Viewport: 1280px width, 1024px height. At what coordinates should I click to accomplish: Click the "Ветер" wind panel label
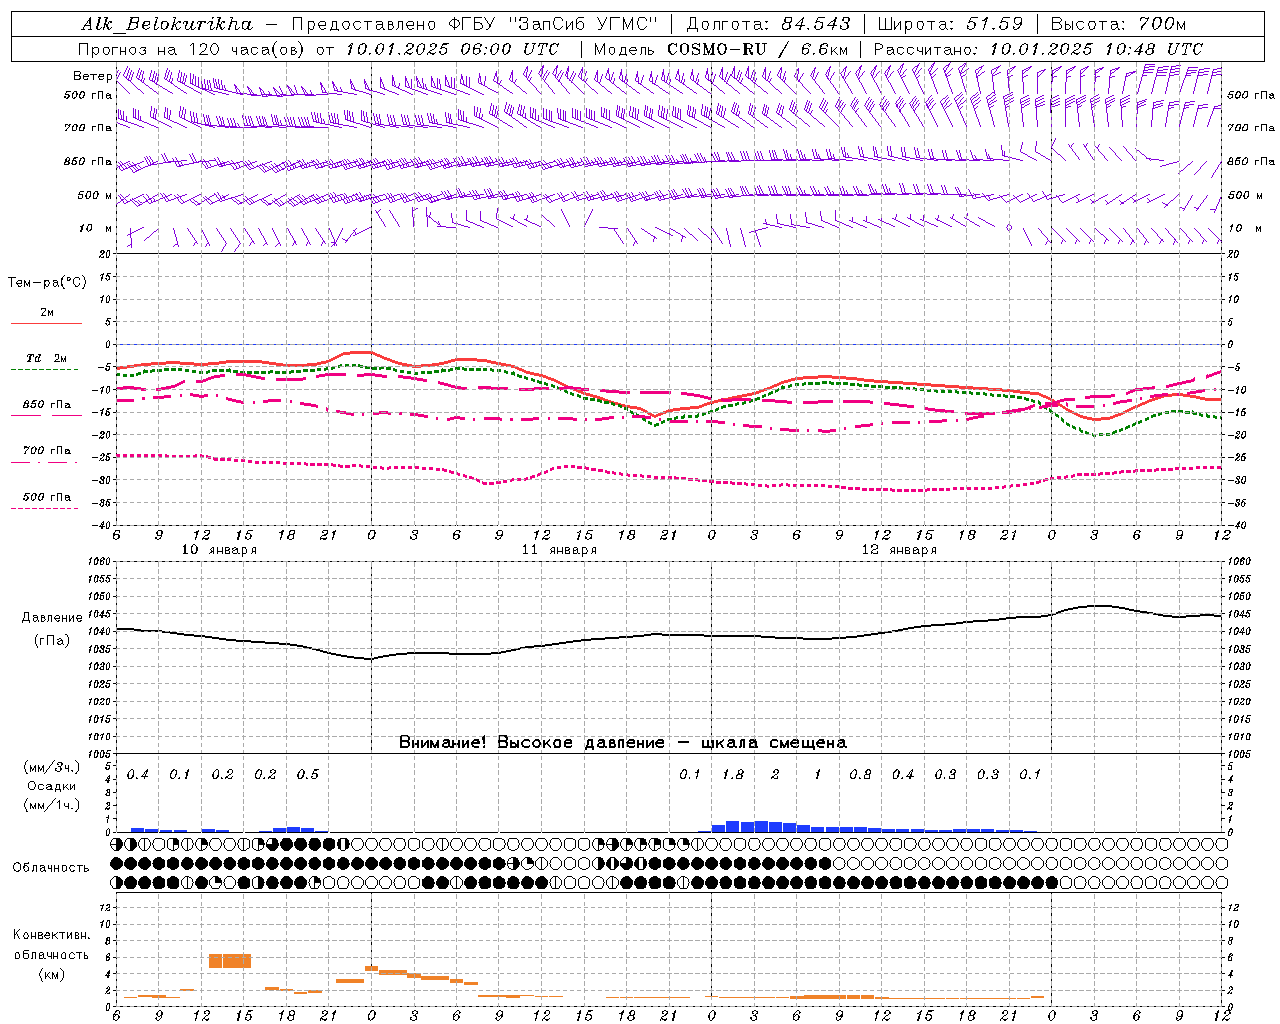pyautogui.click(x=92, y=76)
